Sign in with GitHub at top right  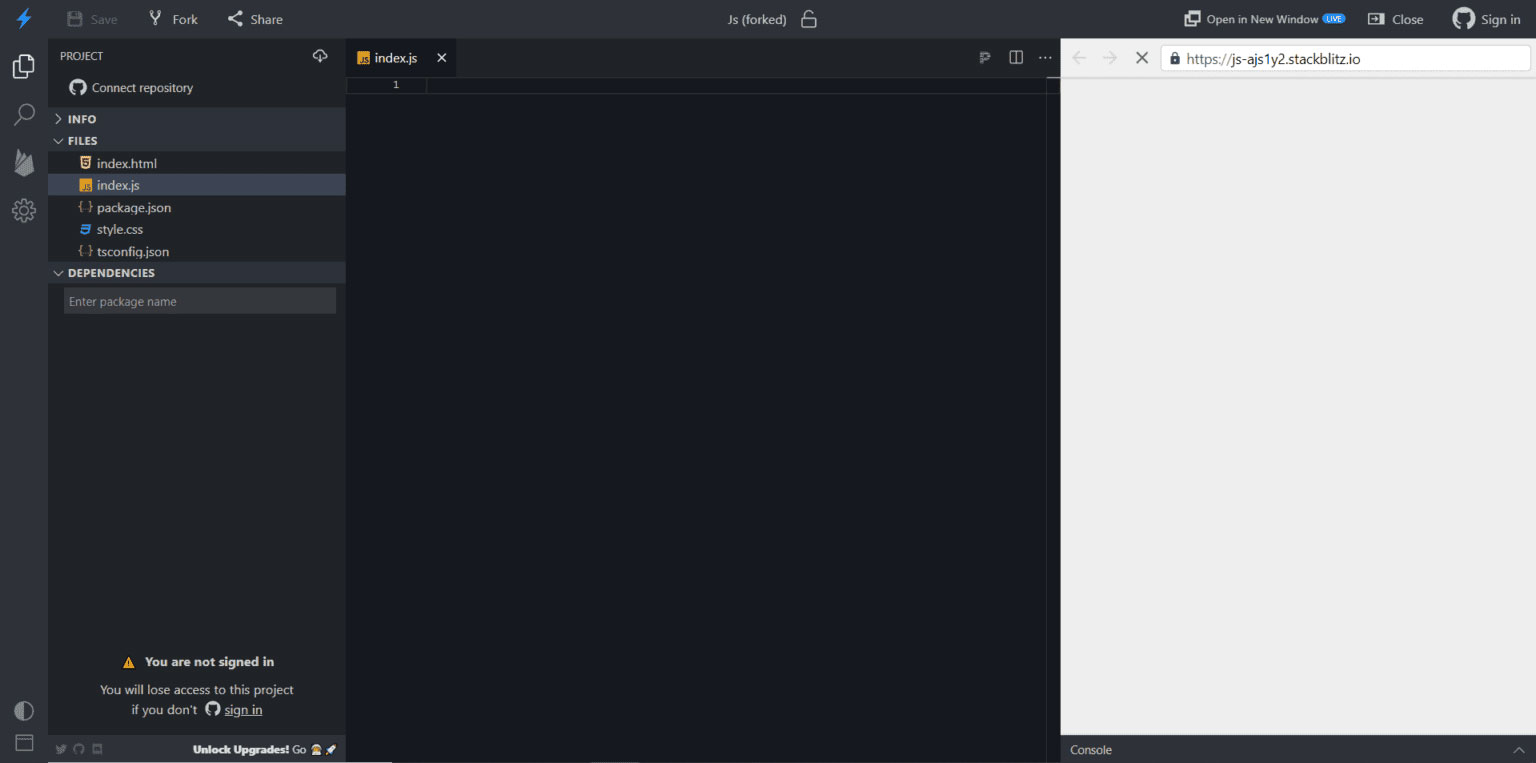pos(1486,19)
